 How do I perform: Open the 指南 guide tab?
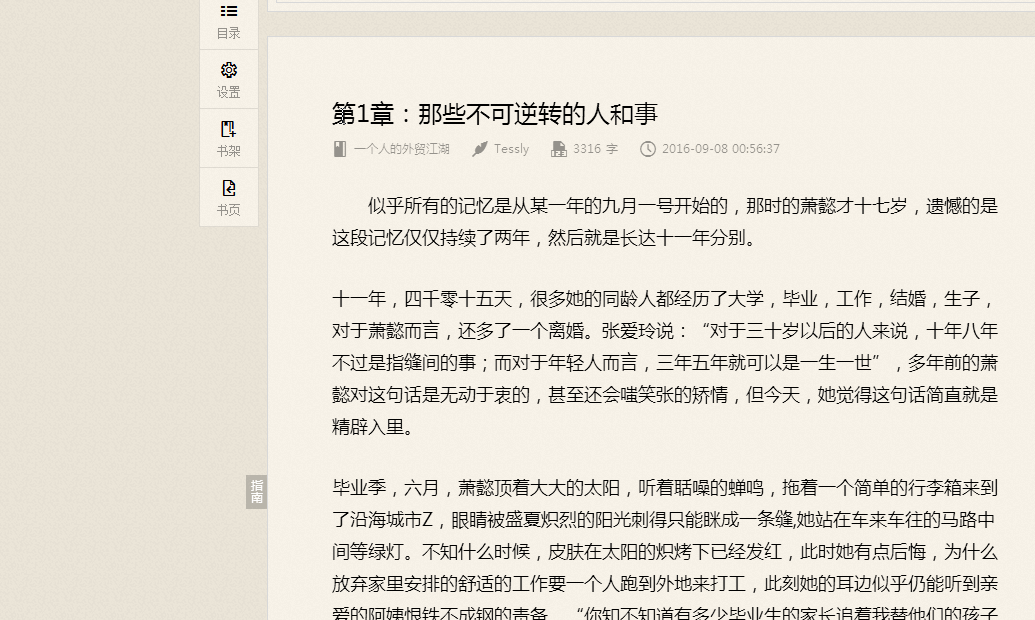[x=256, y=492]
